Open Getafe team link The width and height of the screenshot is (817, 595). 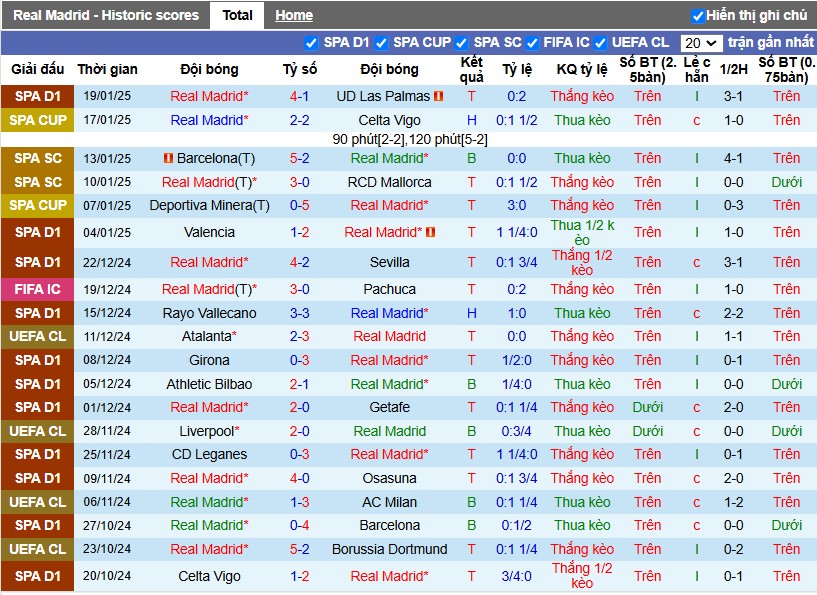click(x=389, y=407)
